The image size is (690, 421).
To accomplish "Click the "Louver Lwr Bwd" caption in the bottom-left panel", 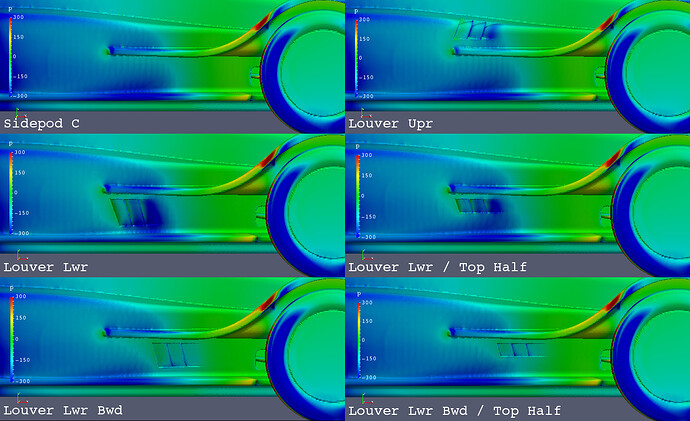I will (63, 410).
